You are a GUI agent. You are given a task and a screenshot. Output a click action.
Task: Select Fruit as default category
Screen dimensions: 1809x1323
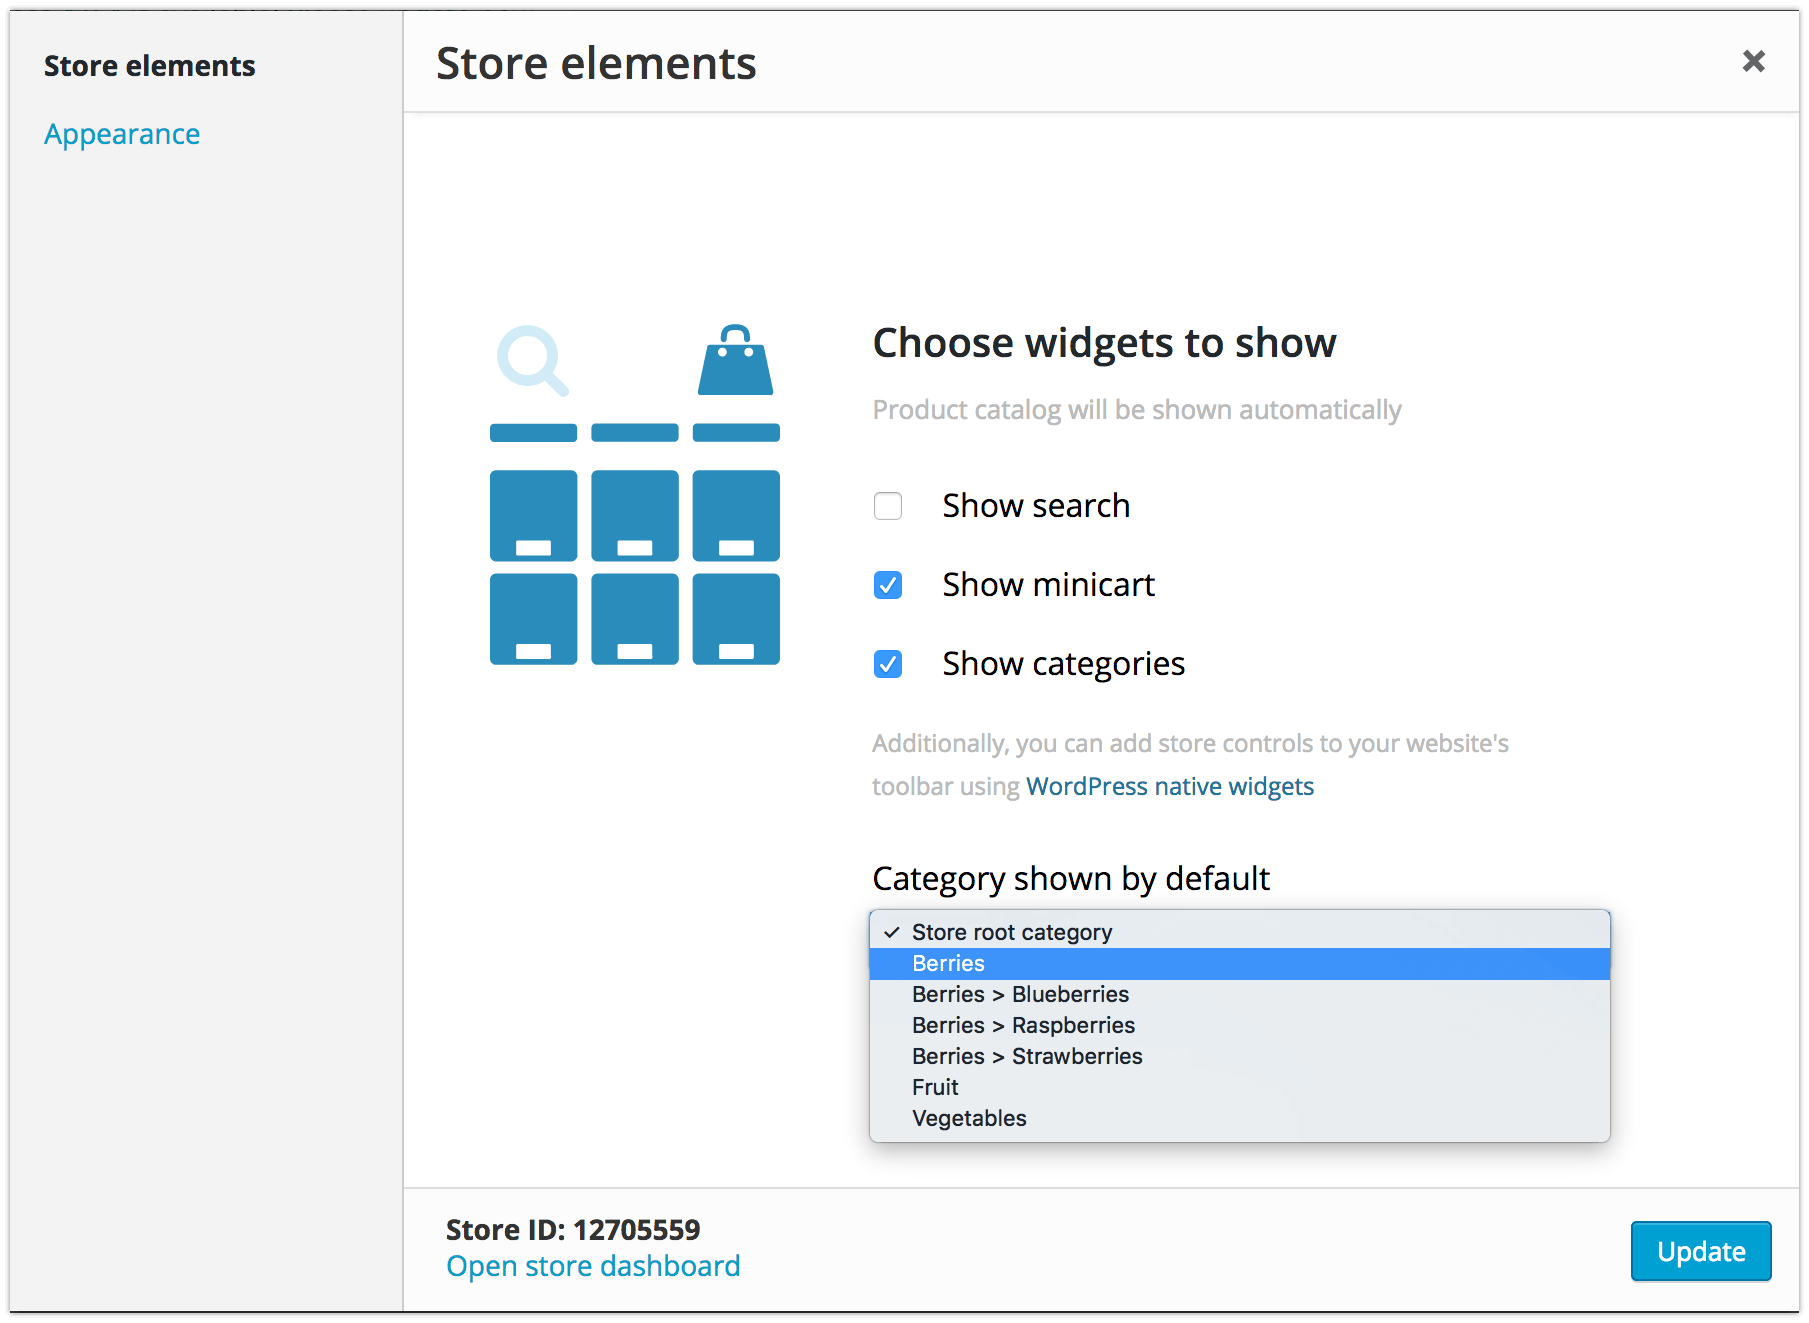point(1240,1087)
